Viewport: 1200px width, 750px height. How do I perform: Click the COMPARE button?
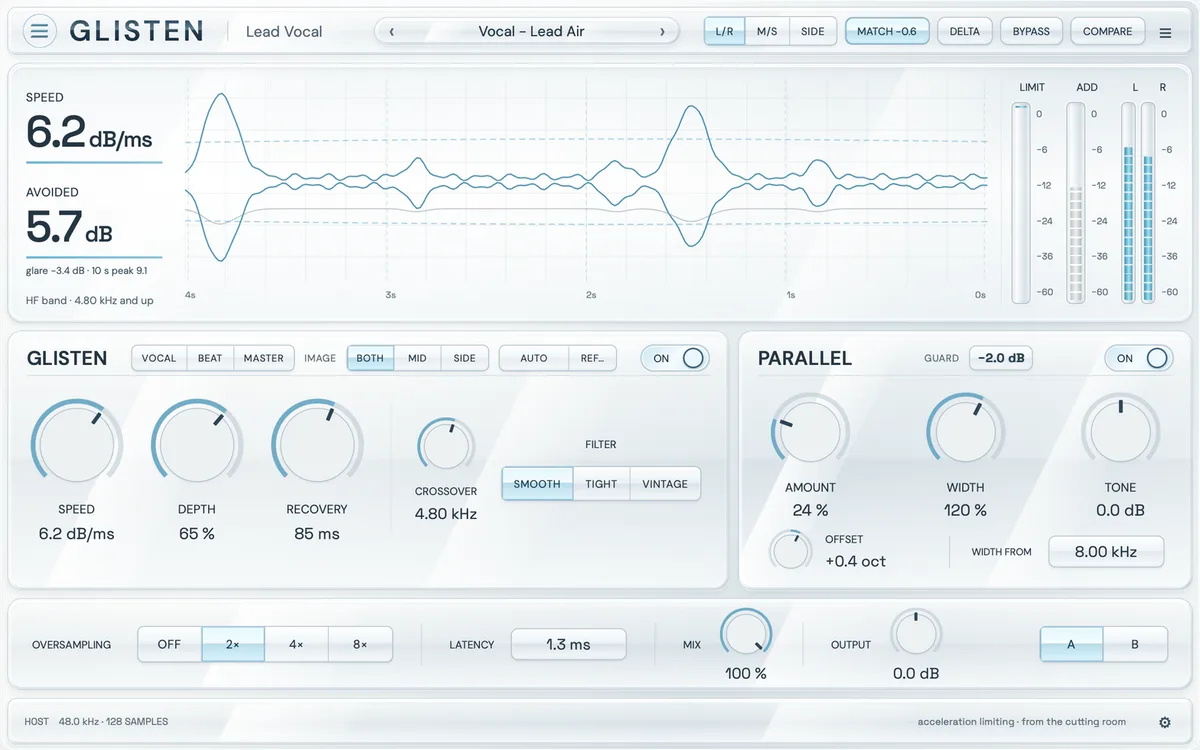point(1108,31)
